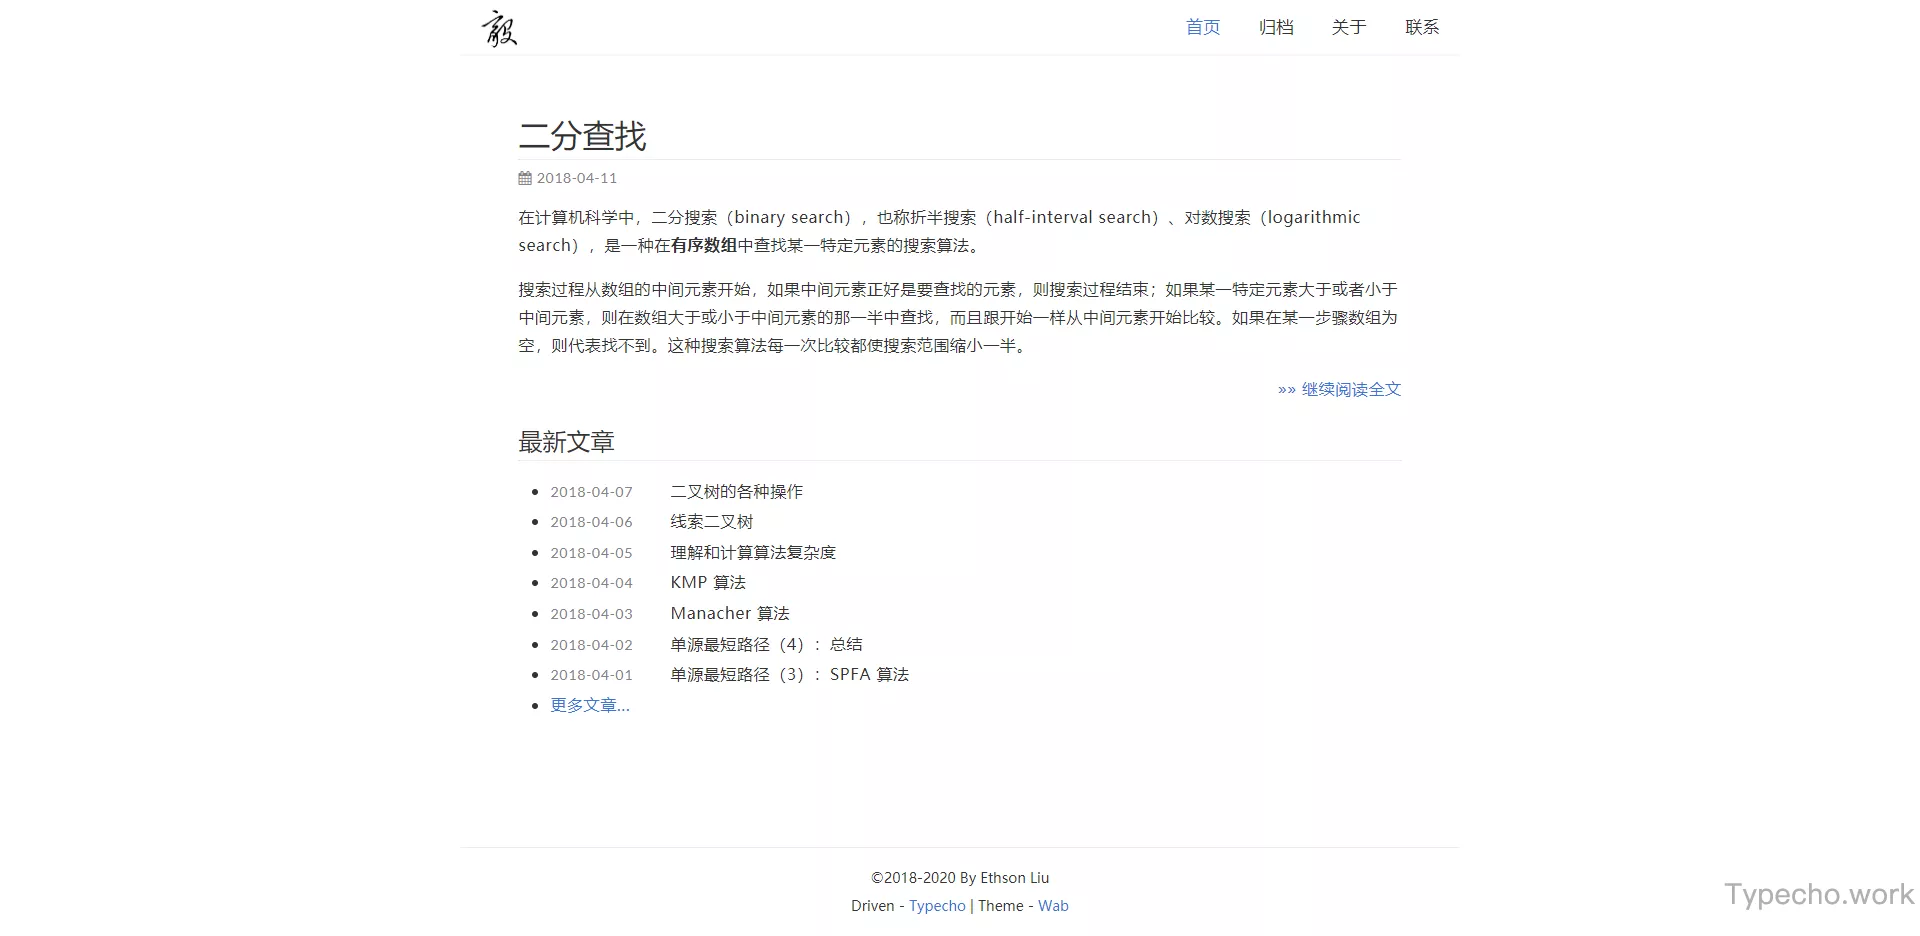Open the Typecho link in the footer
The height and width of the screenshot is (936, 1920).
936,905
